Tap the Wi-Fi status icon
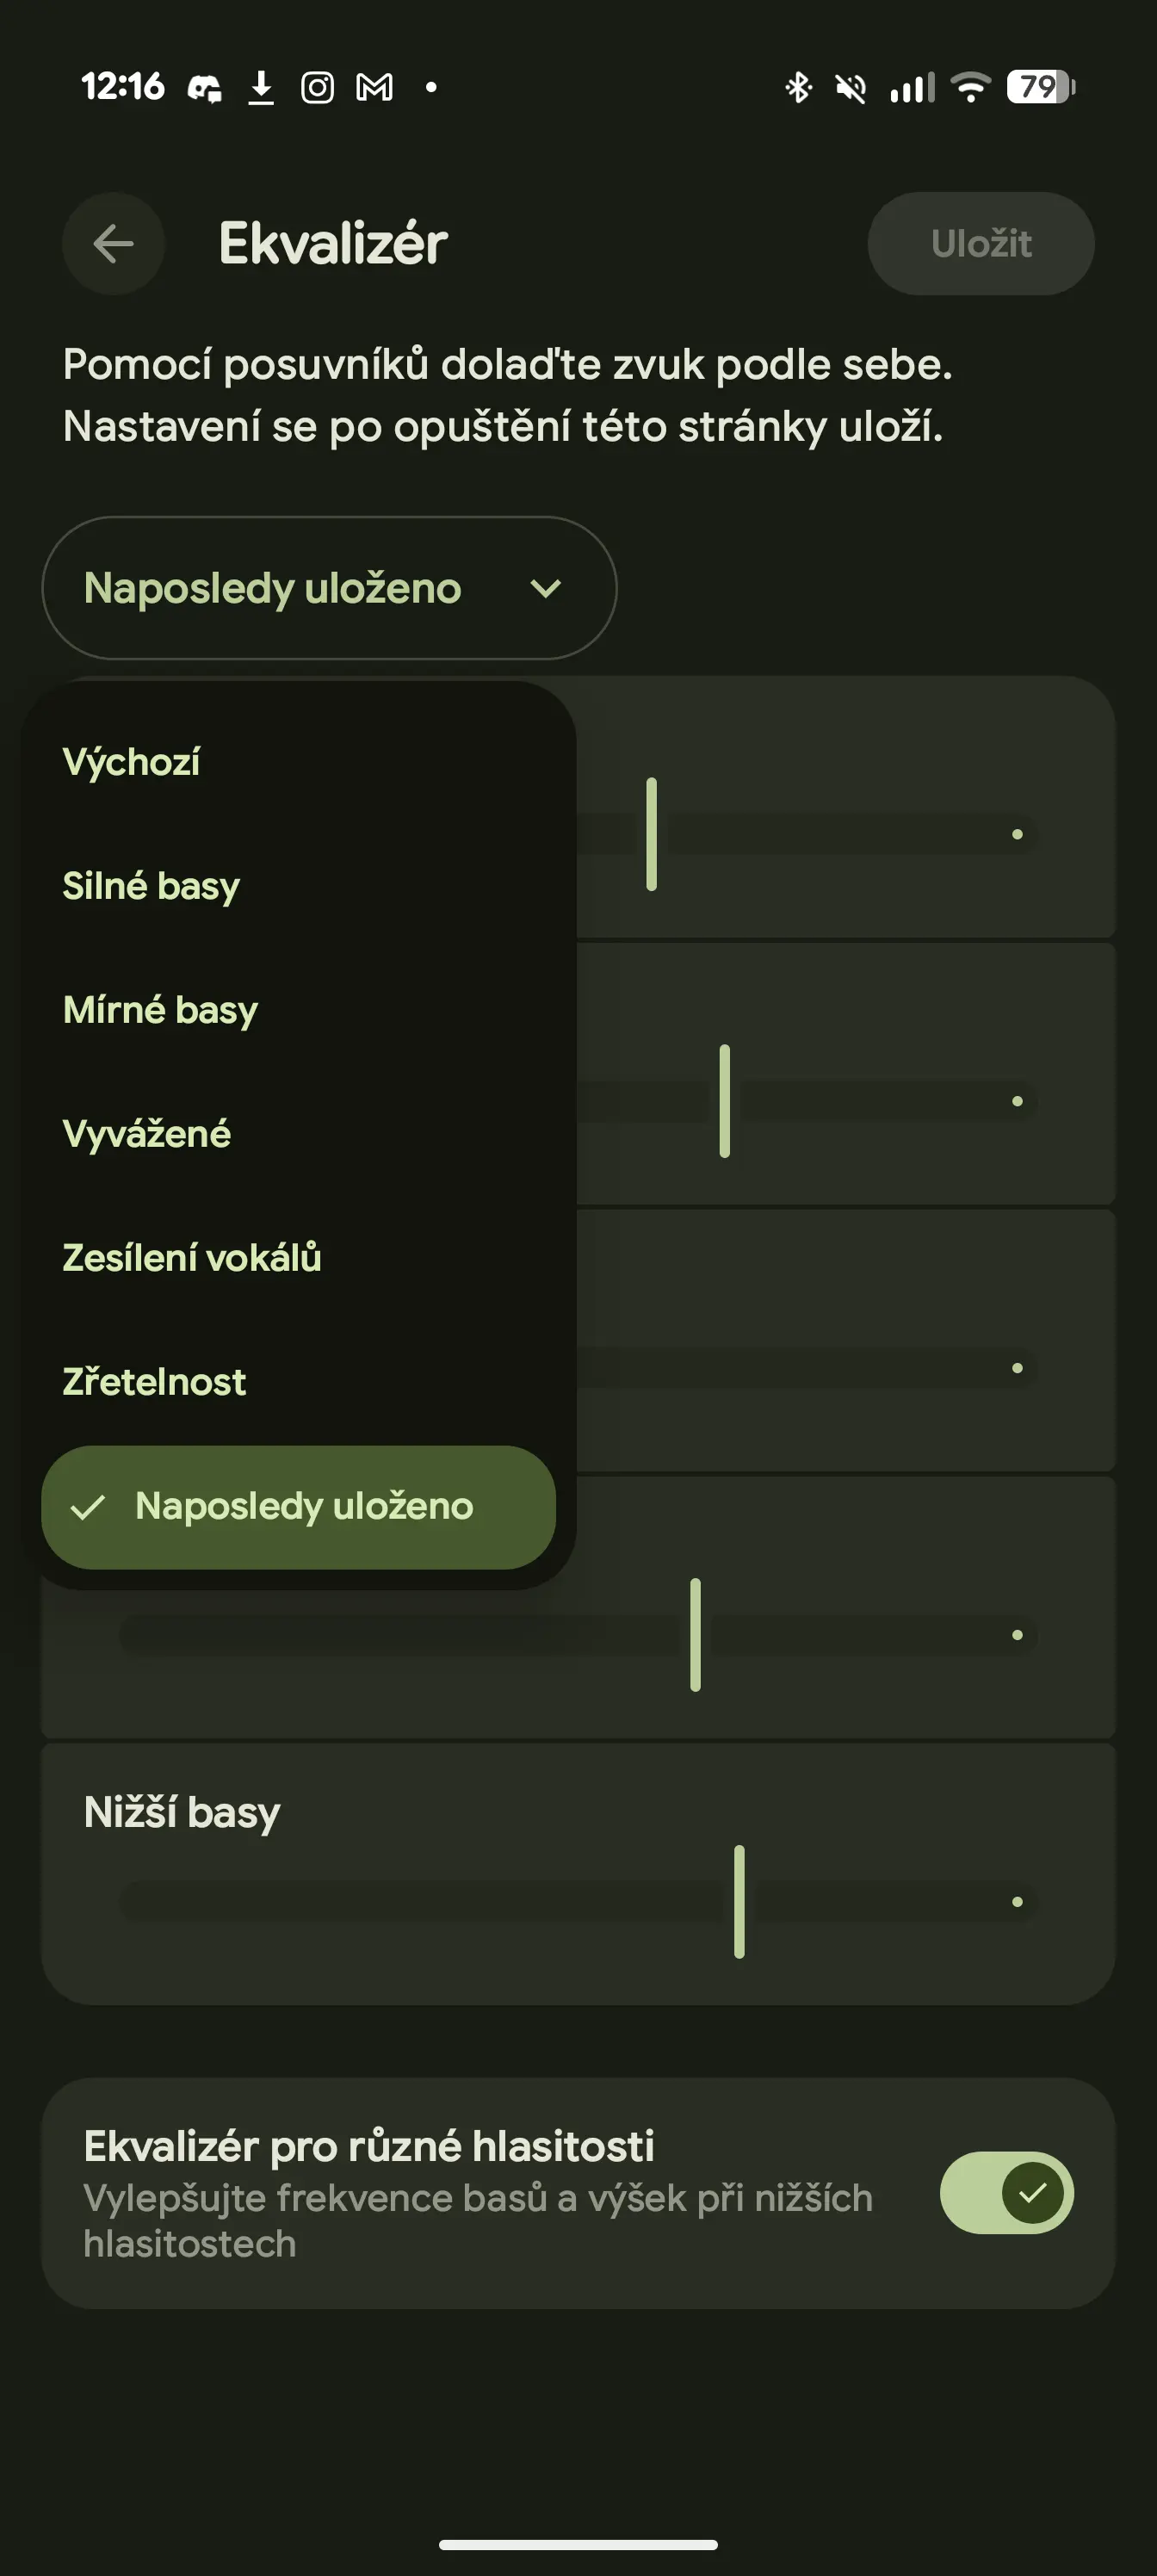The height and width of the screenshot is (2576, 1157). [970, 88]
